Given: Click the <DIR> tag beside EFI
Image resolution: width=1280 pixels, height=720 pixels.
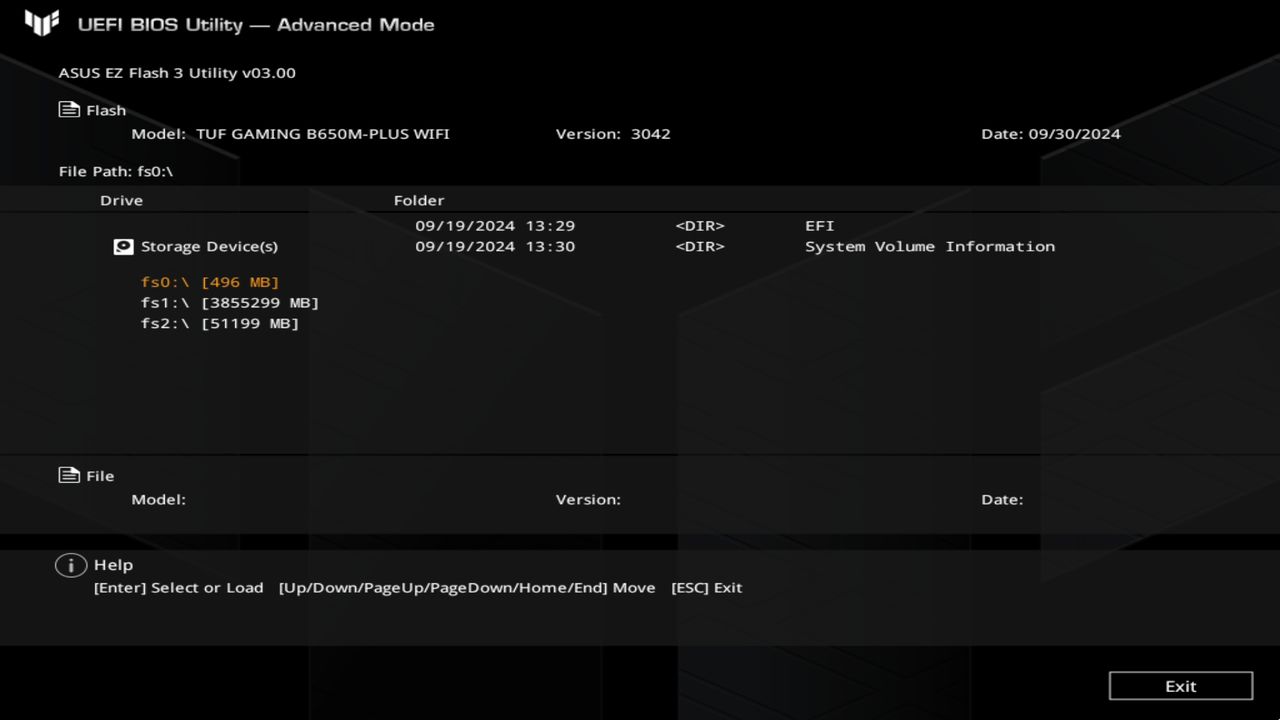Looking at the screenshot, I should coord(700,226).
